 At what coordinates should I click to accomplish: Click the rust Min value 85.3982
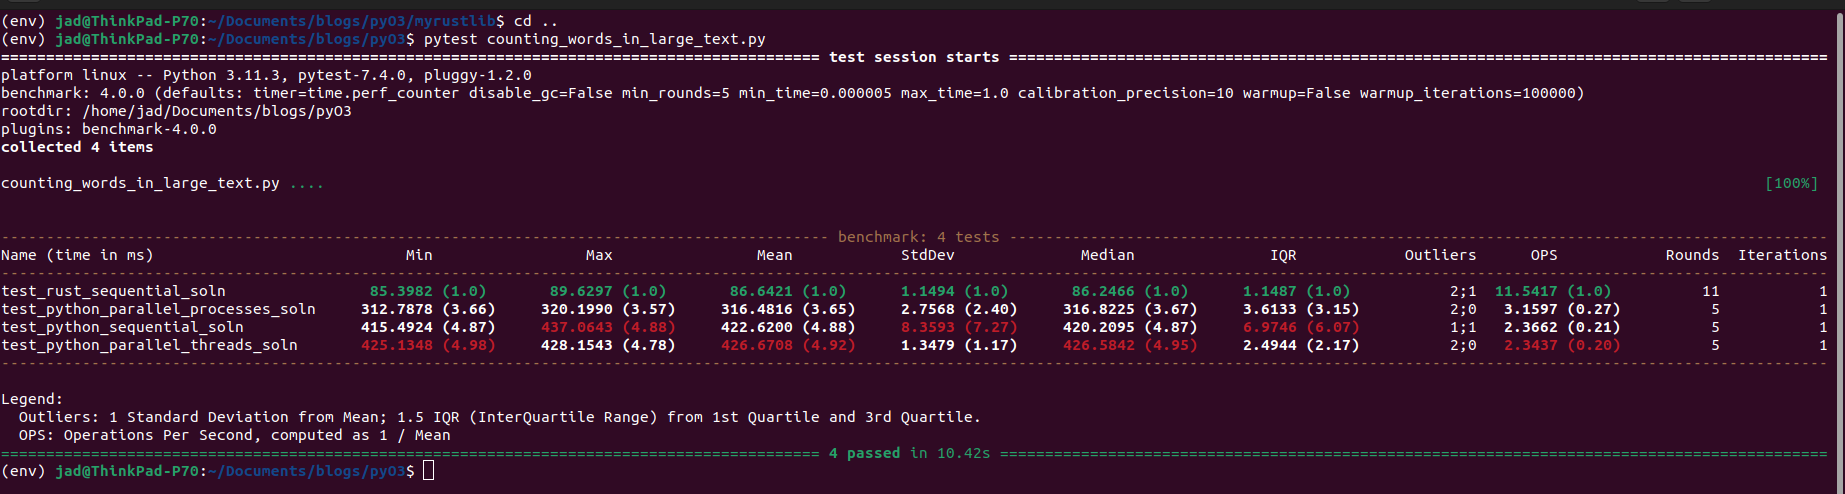(x=401, y=291)
